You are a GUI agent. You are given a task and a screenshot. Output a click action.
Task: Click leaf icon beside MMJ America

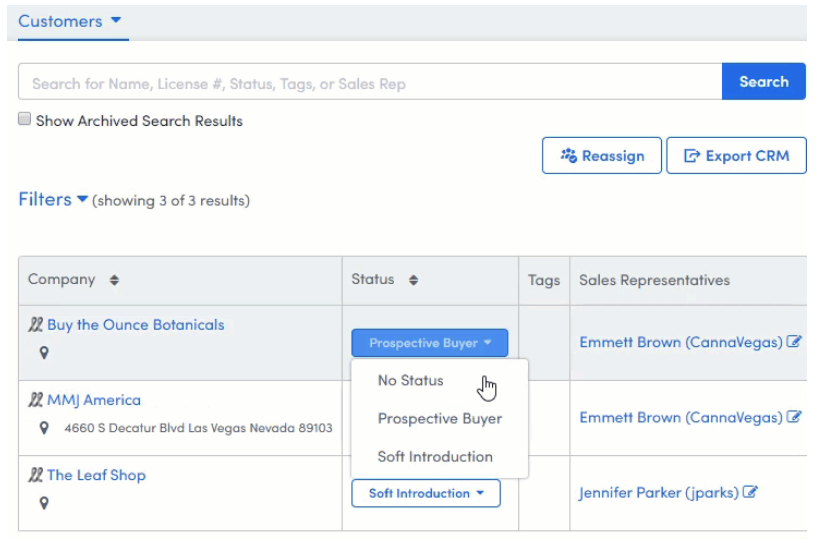pos(35,400)
